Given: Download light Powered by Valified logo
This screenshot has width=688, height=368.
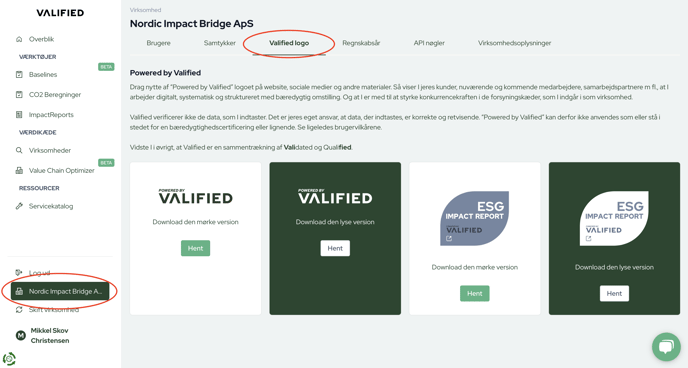Looking at the screenshot, I should (x=335, y=248).
